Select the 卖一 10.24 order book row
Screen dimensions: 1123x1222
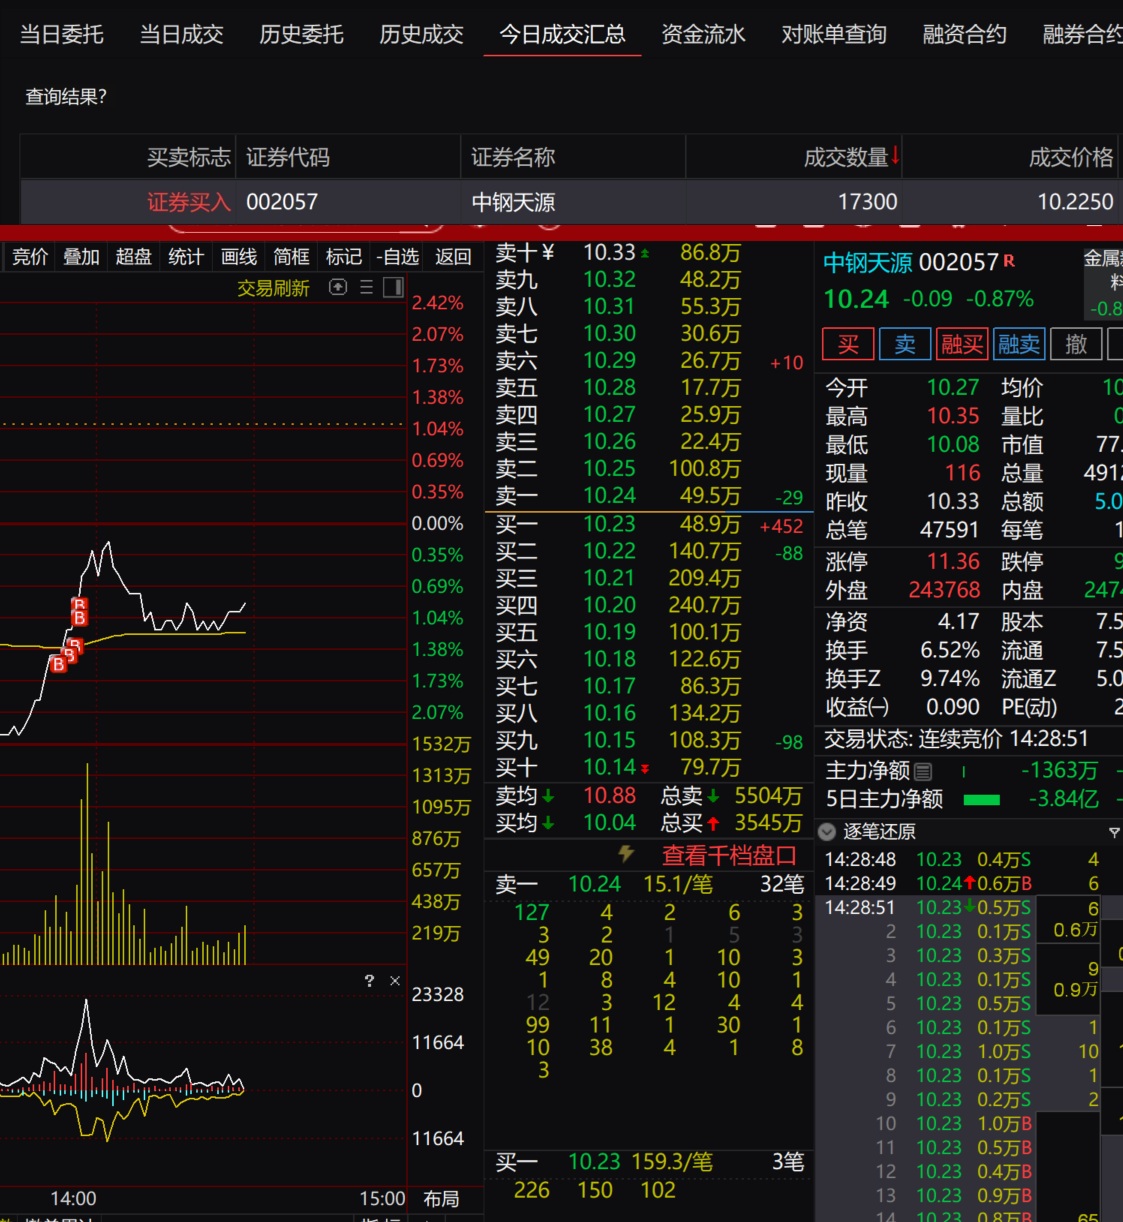[648, 496]
